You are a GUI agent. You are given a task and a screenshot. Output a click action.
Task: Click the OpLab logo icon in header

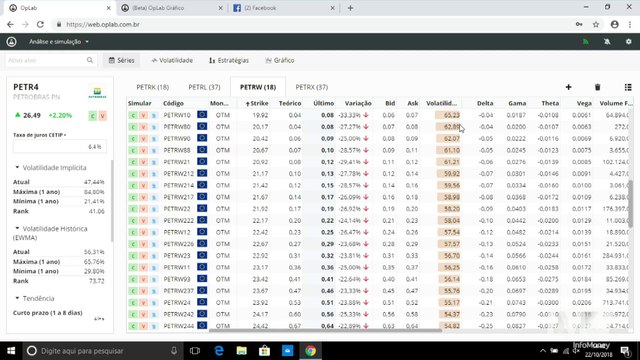(11, 42)
